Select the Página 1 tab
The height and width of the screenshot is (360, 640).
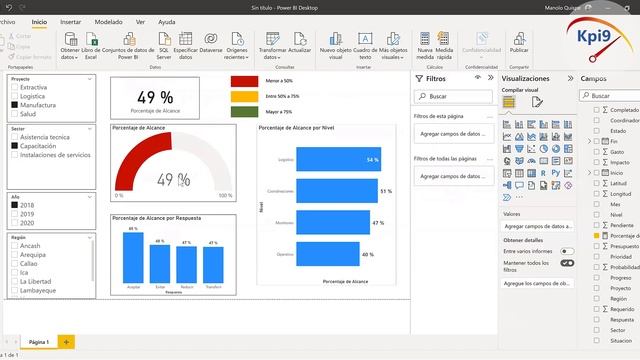pyautogui.click(x=39, y=342)
